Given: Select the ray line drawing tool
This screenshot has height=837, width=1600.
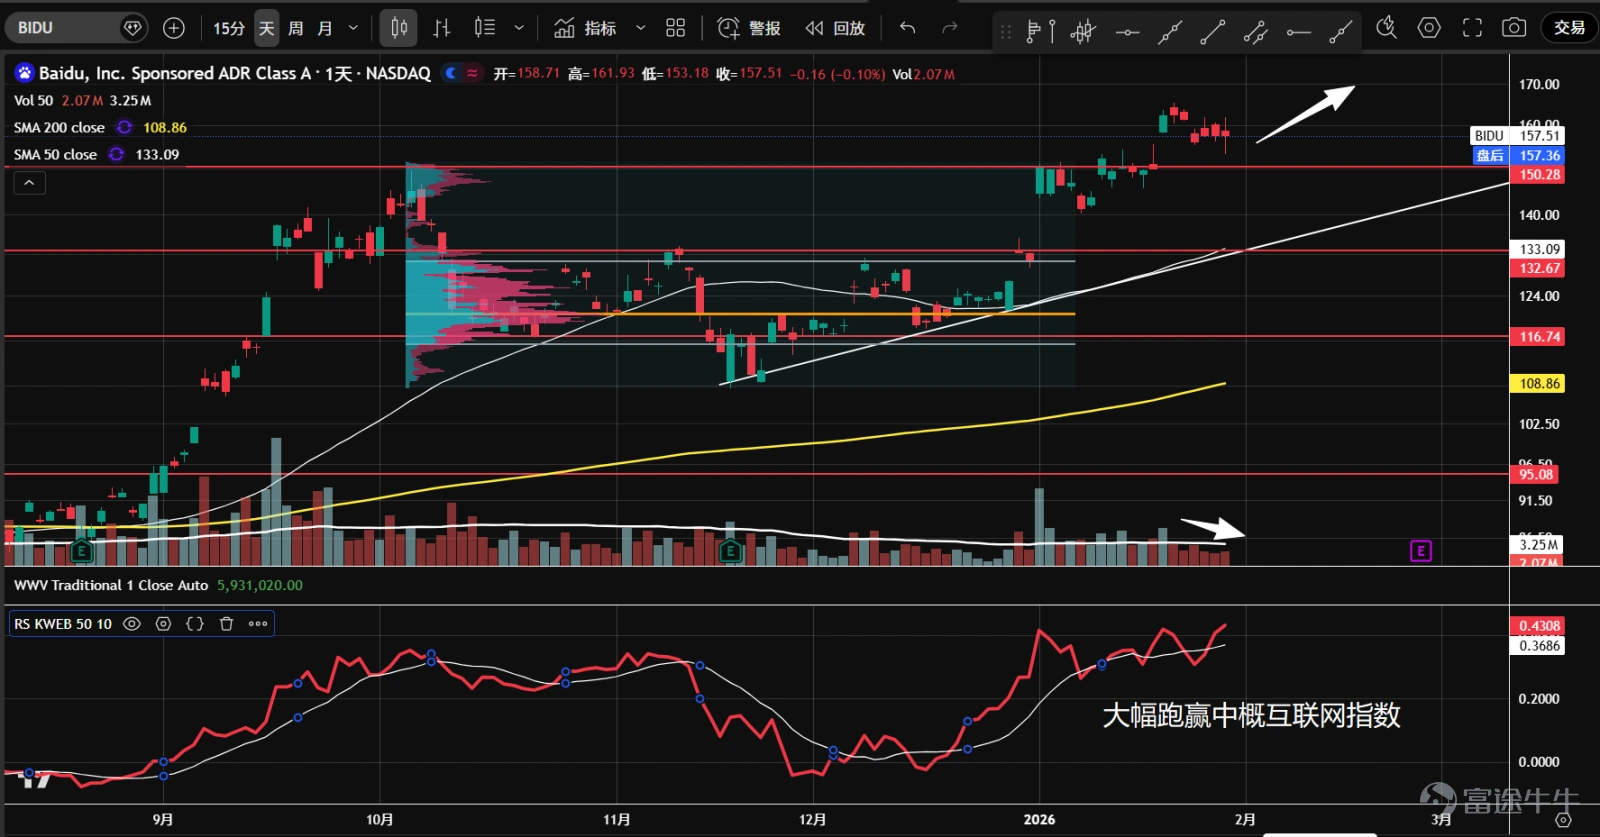Looking at the screenshot, I should click(x=1341, y=32).
